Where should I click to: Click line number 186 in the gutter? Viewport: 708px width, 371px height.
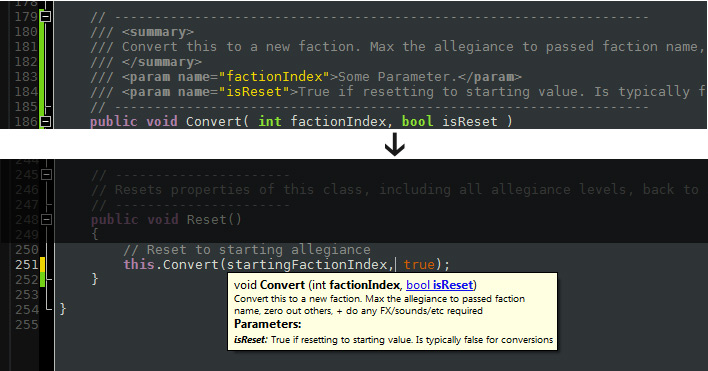27,121
